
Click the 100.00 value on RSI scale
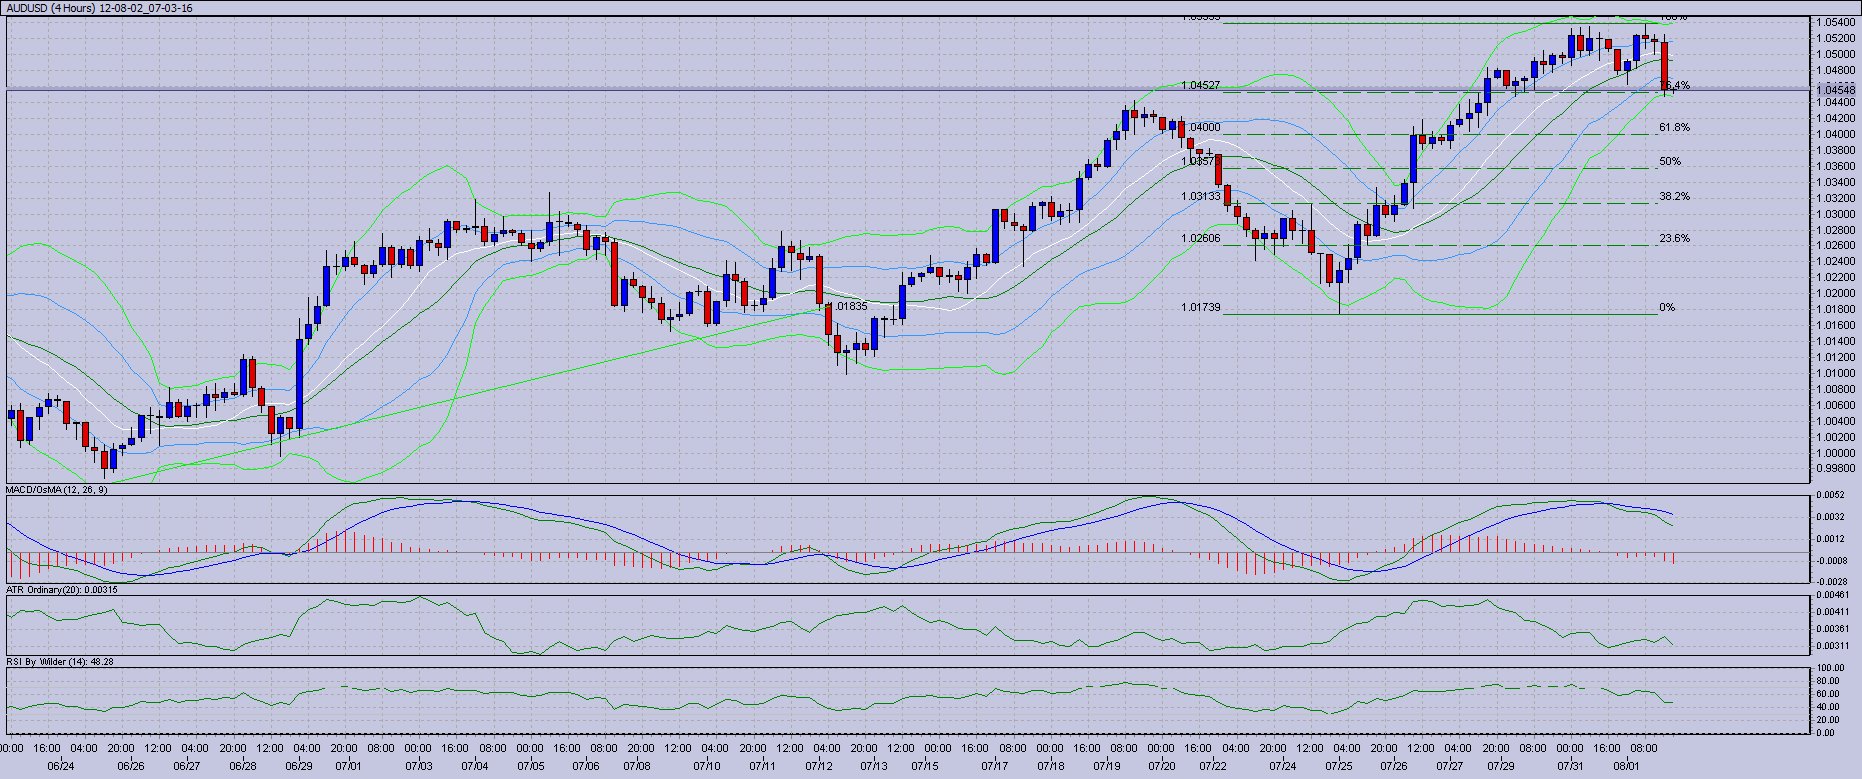[x=1830, y=668]
